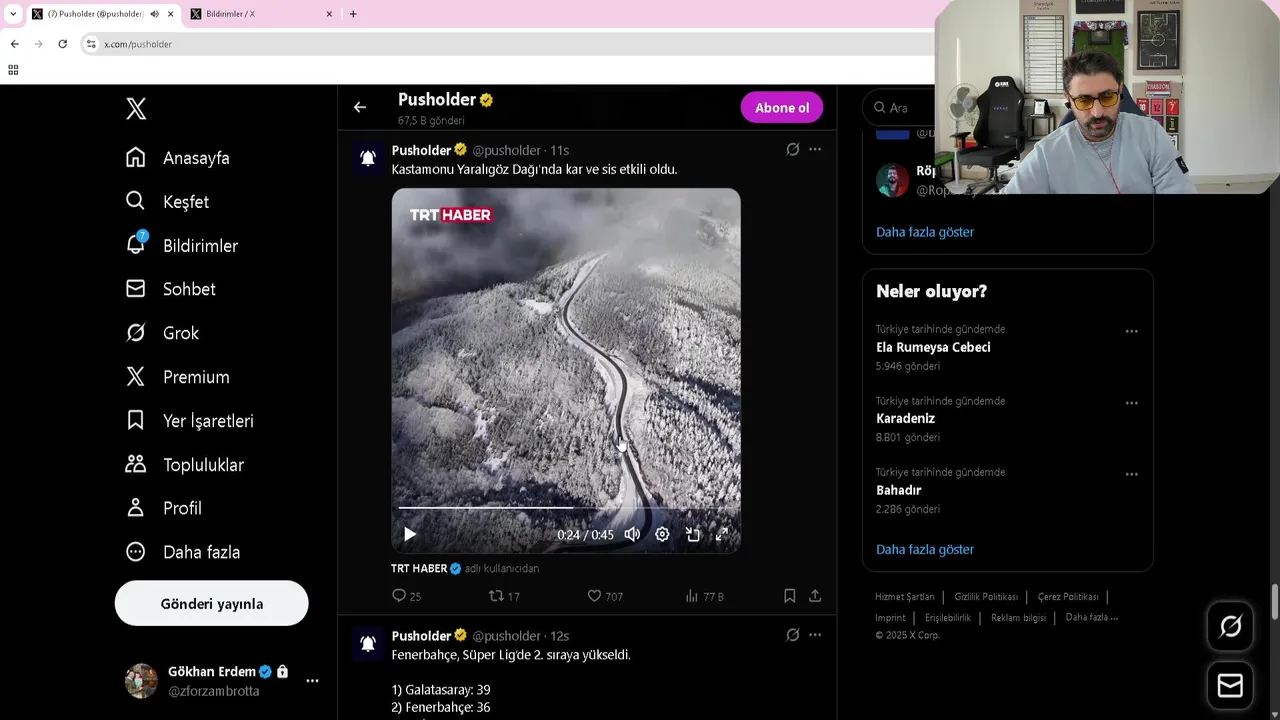
Task: Open more options on Fenerbahçe post
Action: tap(815, 635)
